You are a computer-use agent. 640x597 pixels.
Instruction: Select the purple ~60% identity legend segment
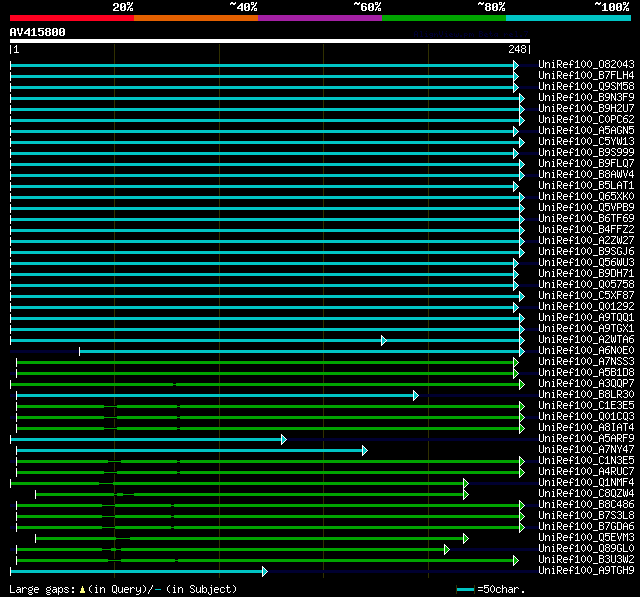[320, 18]
